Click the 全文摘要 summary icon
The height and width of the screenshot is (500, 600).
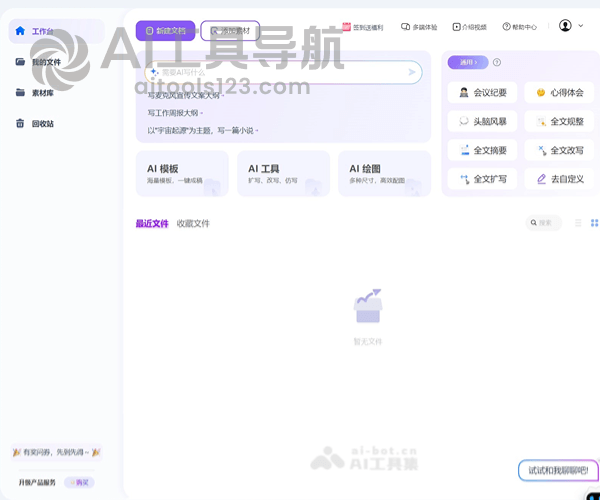click(465, 150)
